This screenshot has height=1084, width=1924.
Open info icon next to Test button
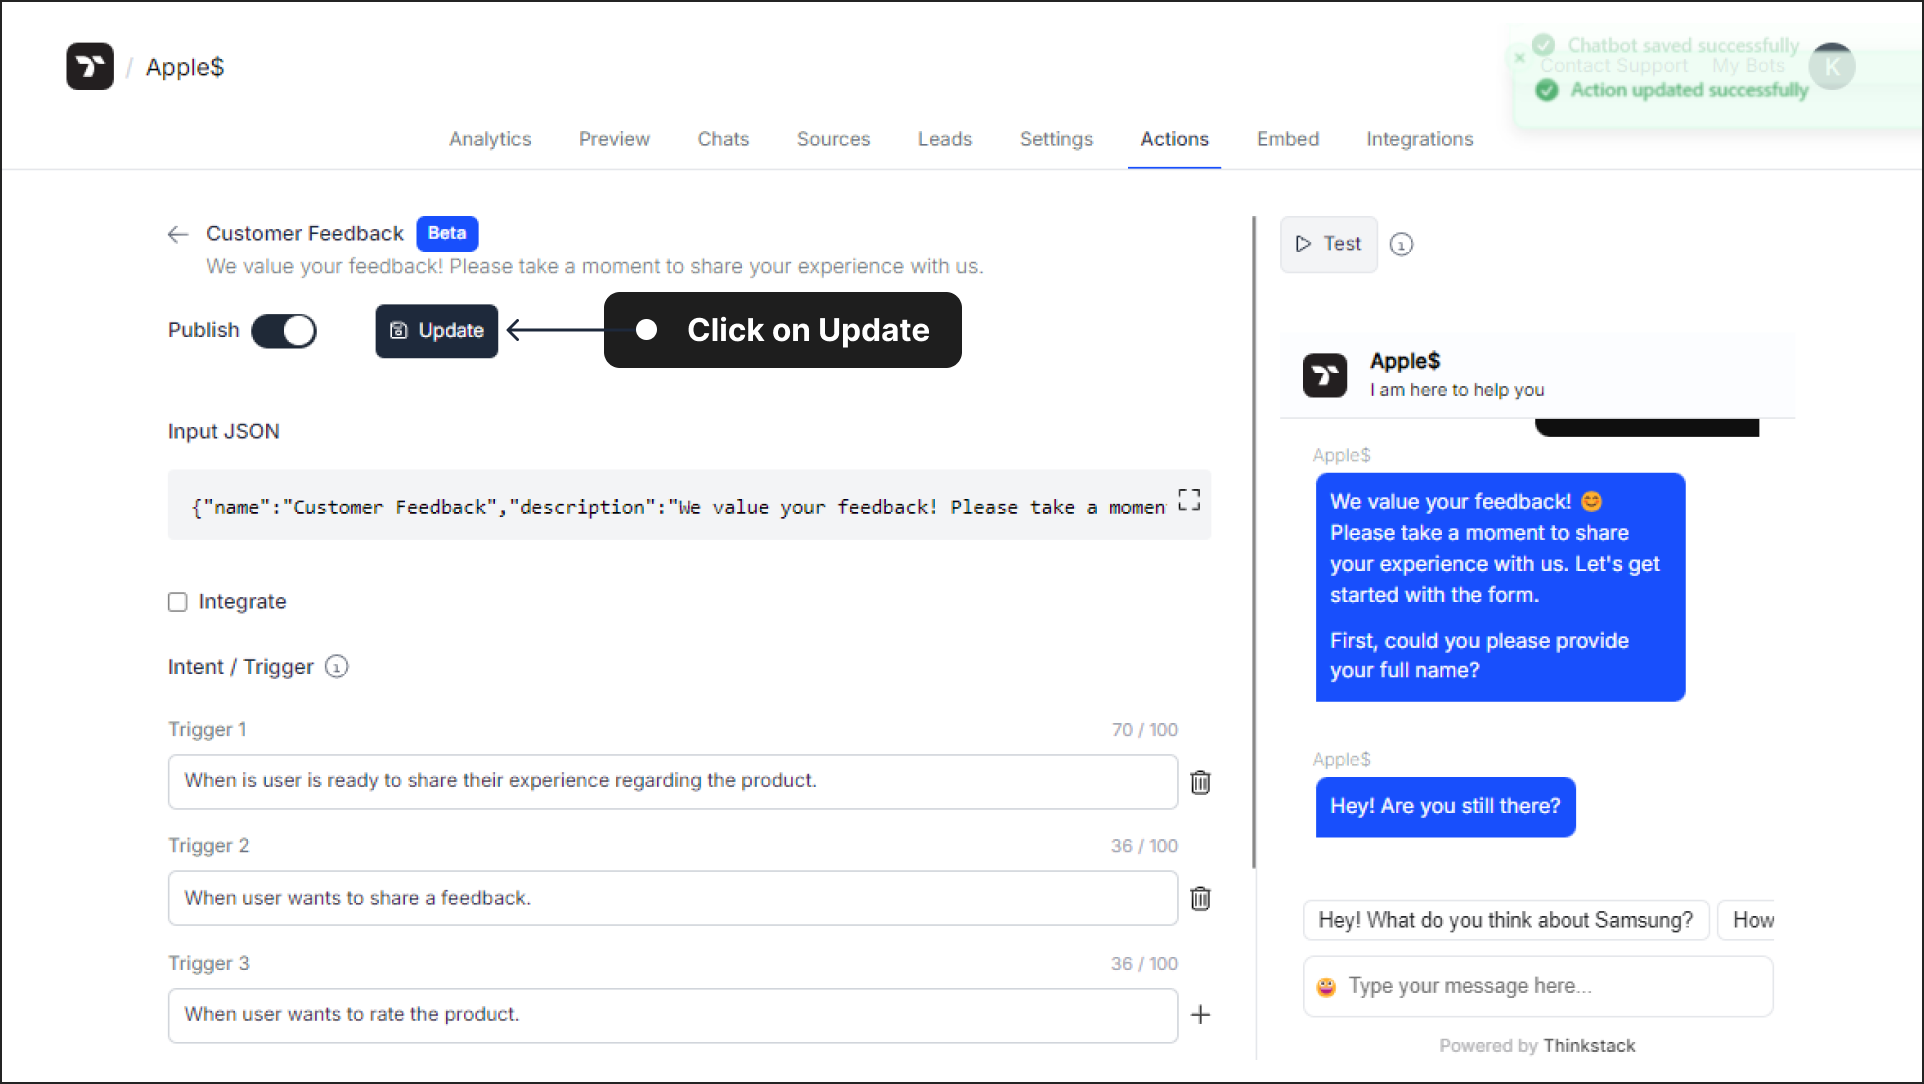1401,244
